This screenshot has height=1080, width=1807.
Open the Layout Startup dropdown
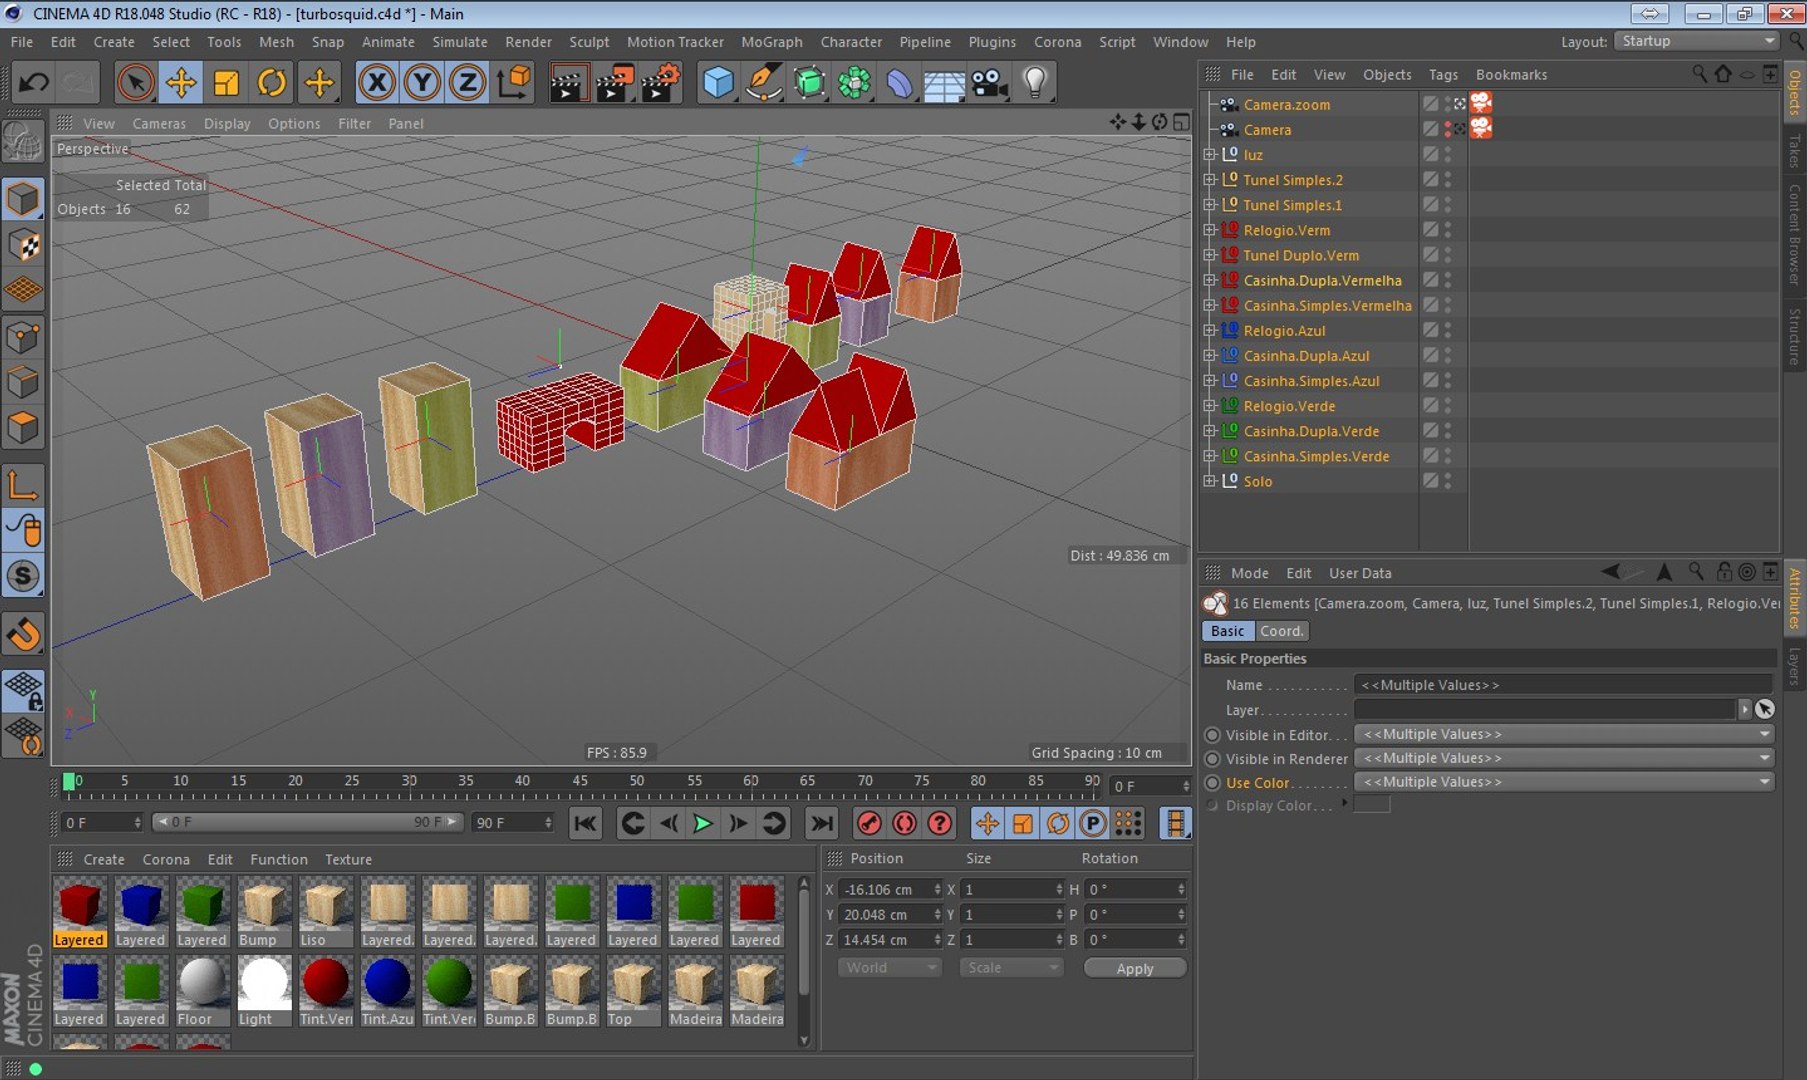1697,41
